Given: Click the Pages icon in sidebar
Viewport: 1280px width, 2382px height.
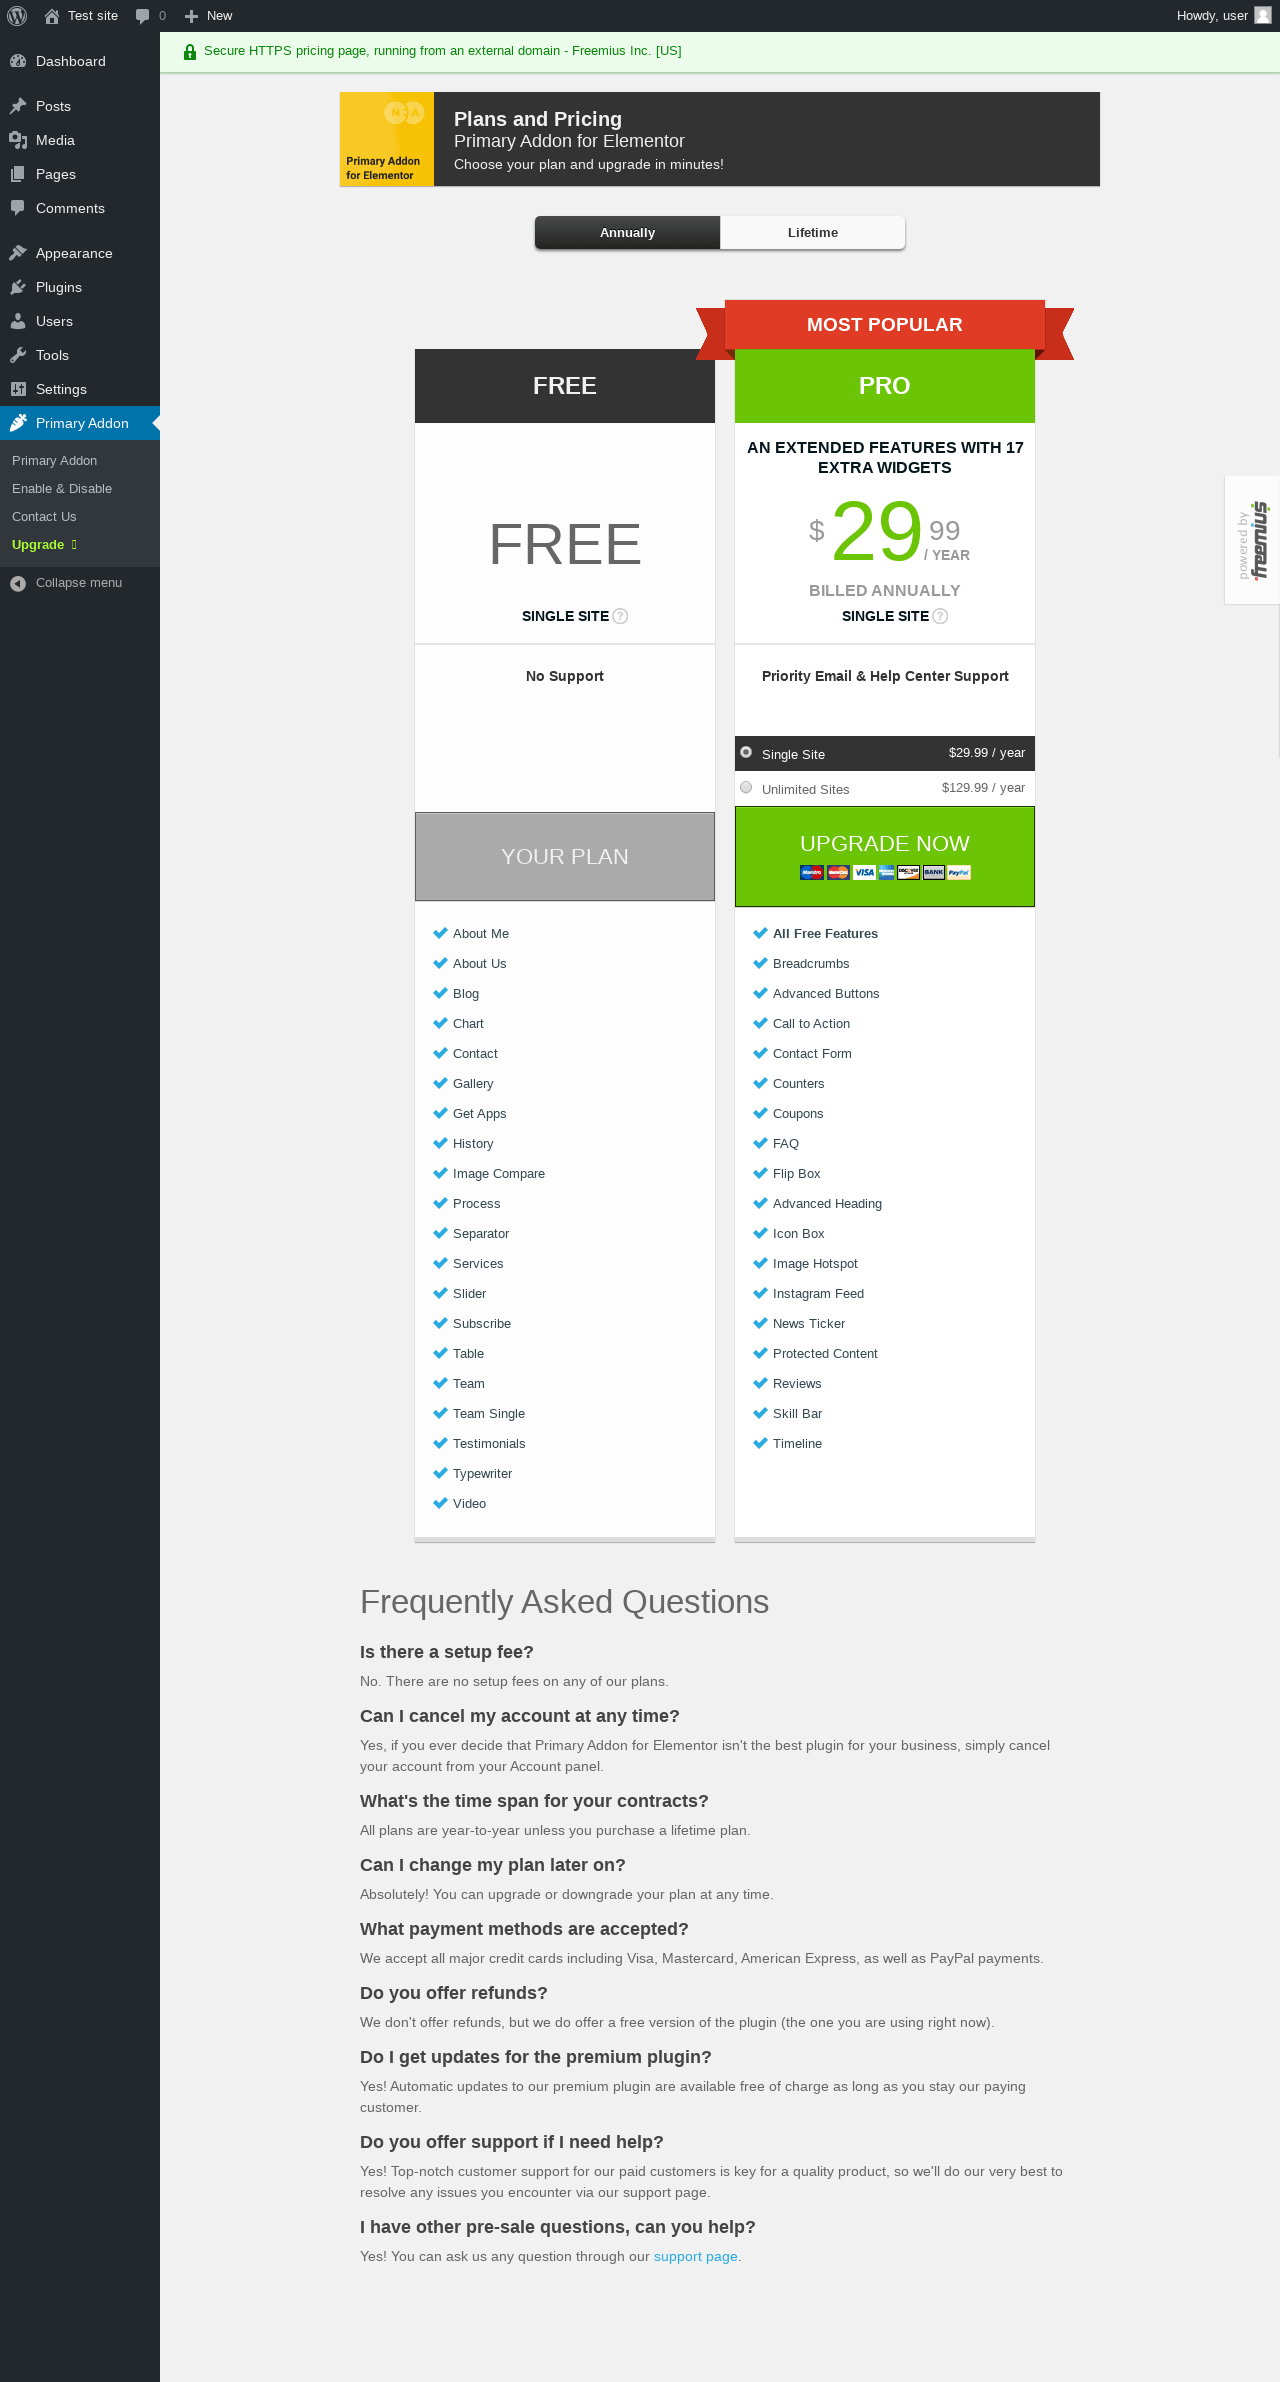Looking at the screenshot, I should tap(18, 174).
